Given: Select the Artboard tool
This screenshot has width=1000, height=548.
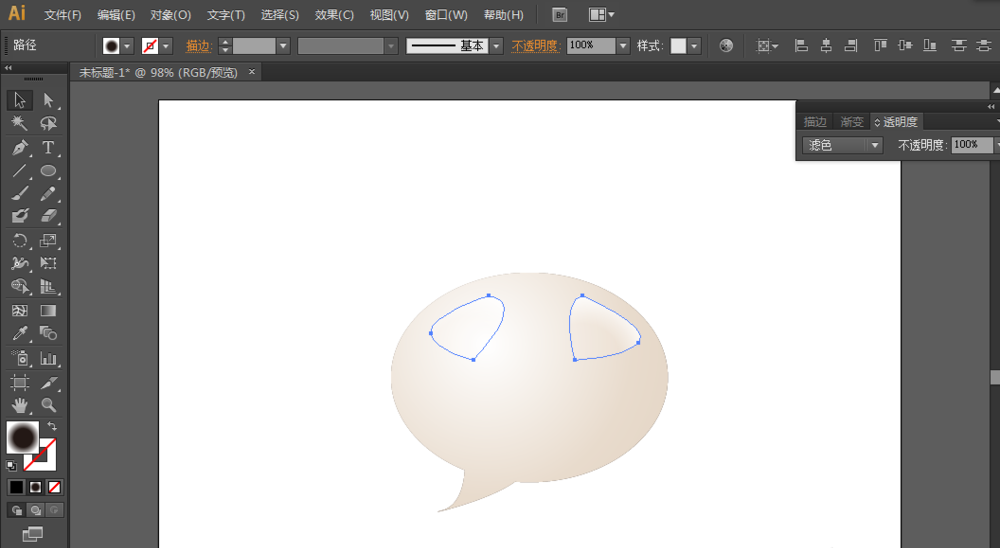Looking at the screenshot, I should point(20,382).
